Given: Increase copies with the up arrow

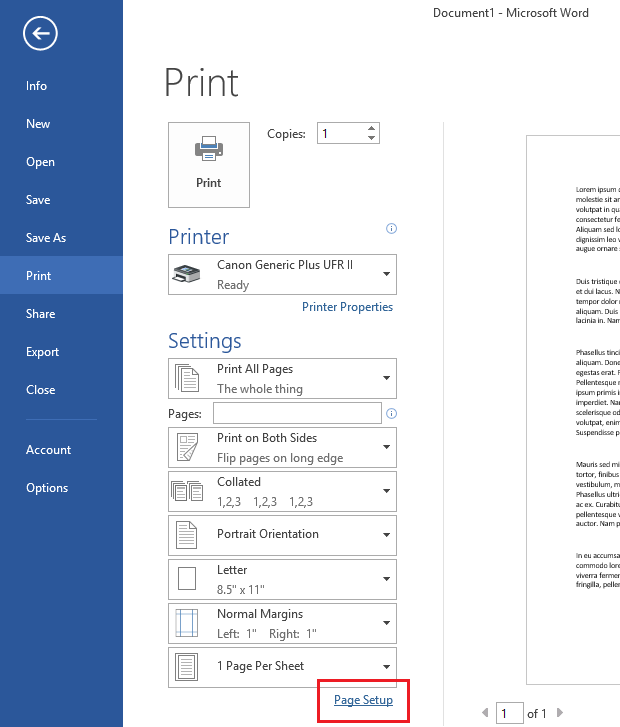Looking at the screenshot, I should point(372,128).
